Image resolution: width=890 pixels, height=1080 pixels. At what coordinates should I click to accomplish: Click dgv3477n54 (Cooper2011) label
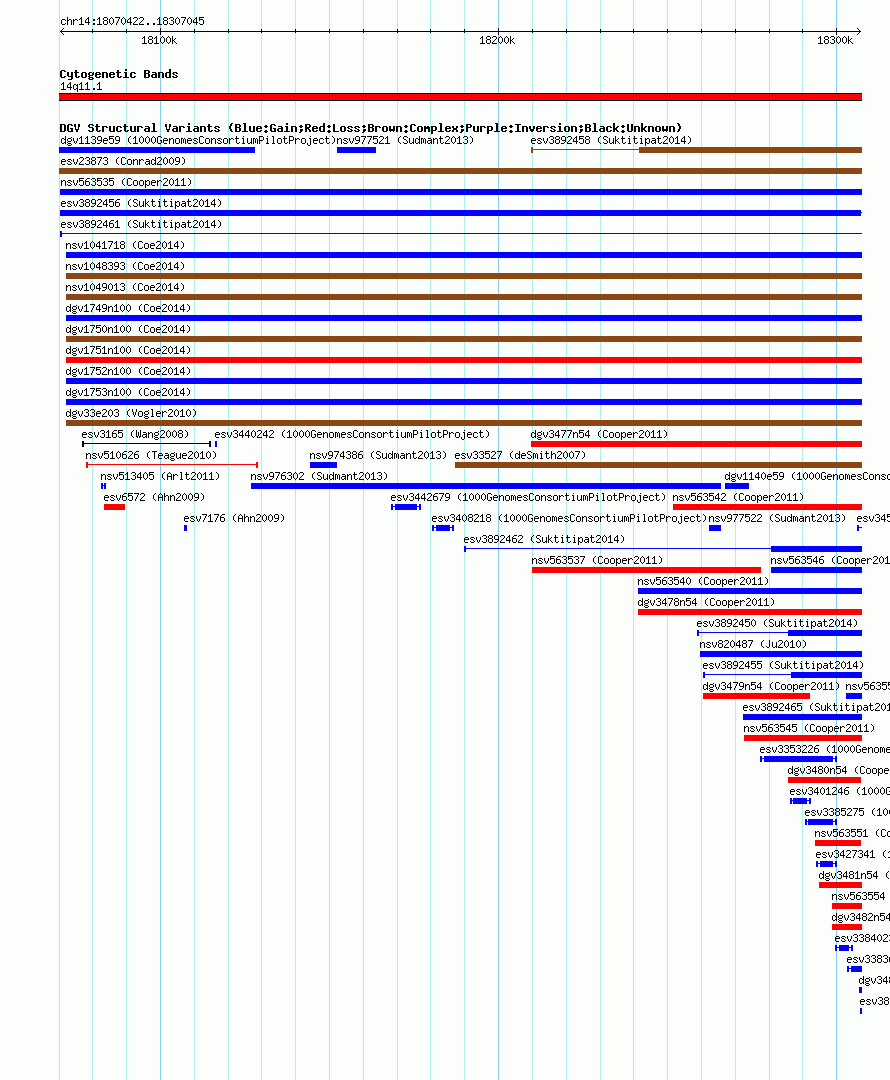[599, 435]
